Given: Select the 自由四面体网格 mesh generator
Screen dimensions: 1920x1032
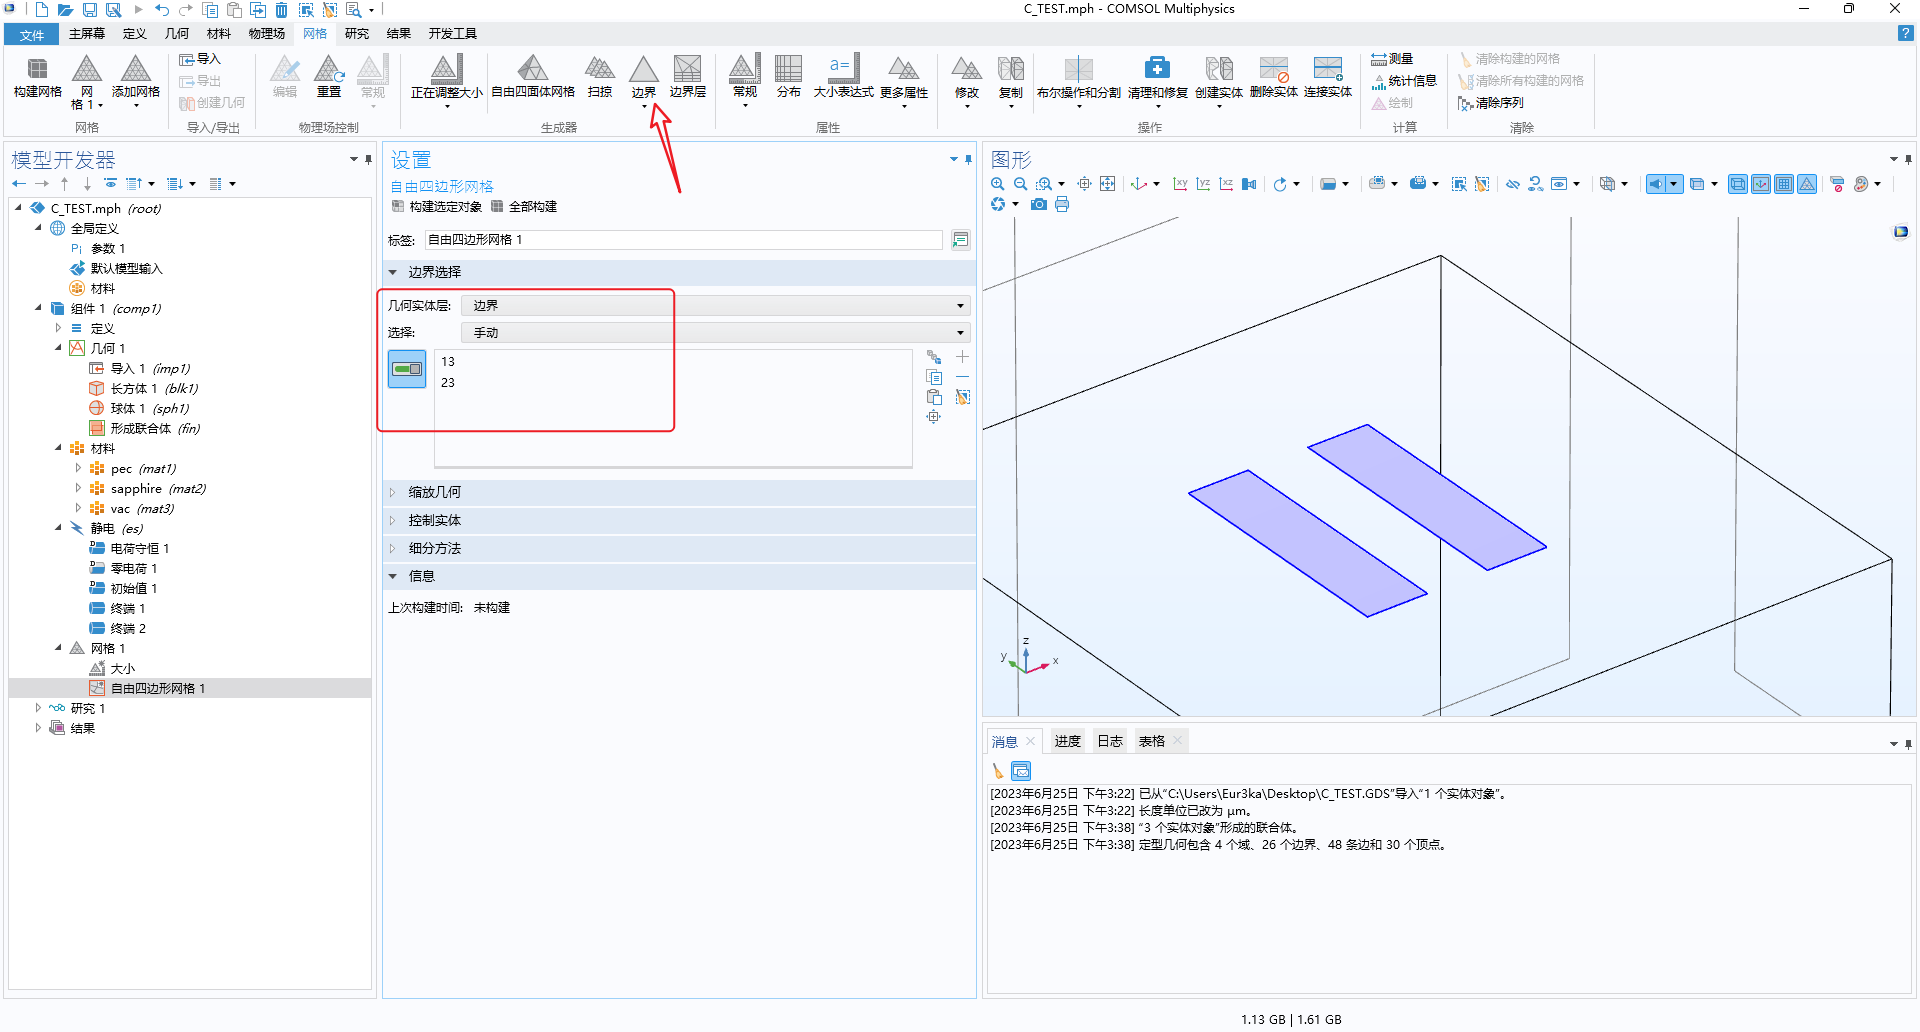Looking at the screenshot, I should [532, 76].
